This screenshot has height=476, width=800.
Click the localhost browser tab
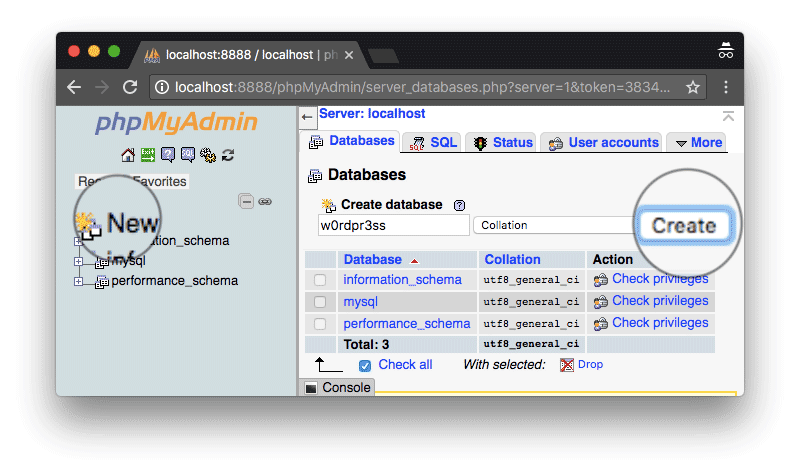pos(250,55)
